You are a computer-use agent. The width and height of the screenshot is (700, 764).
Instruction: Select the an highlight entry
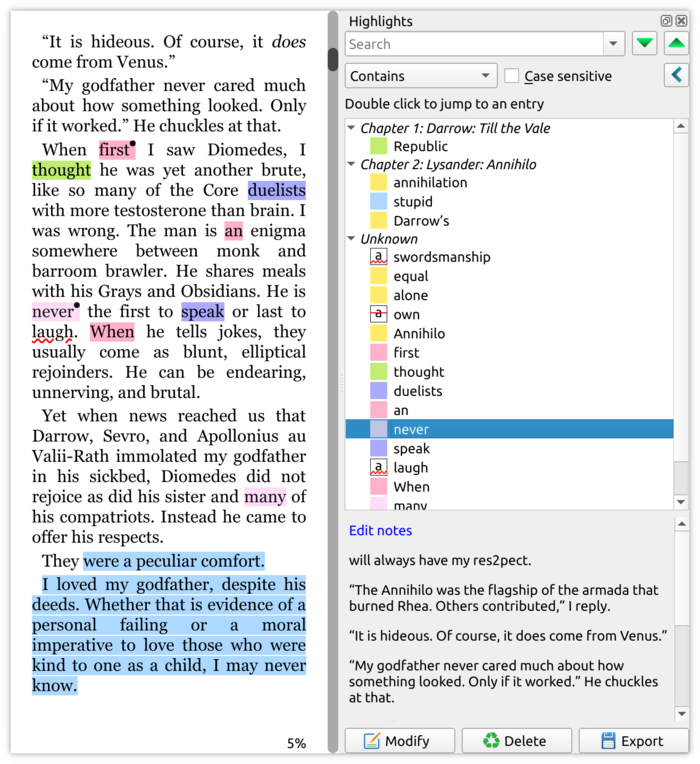pyautogui.click(x=401, y=410)
